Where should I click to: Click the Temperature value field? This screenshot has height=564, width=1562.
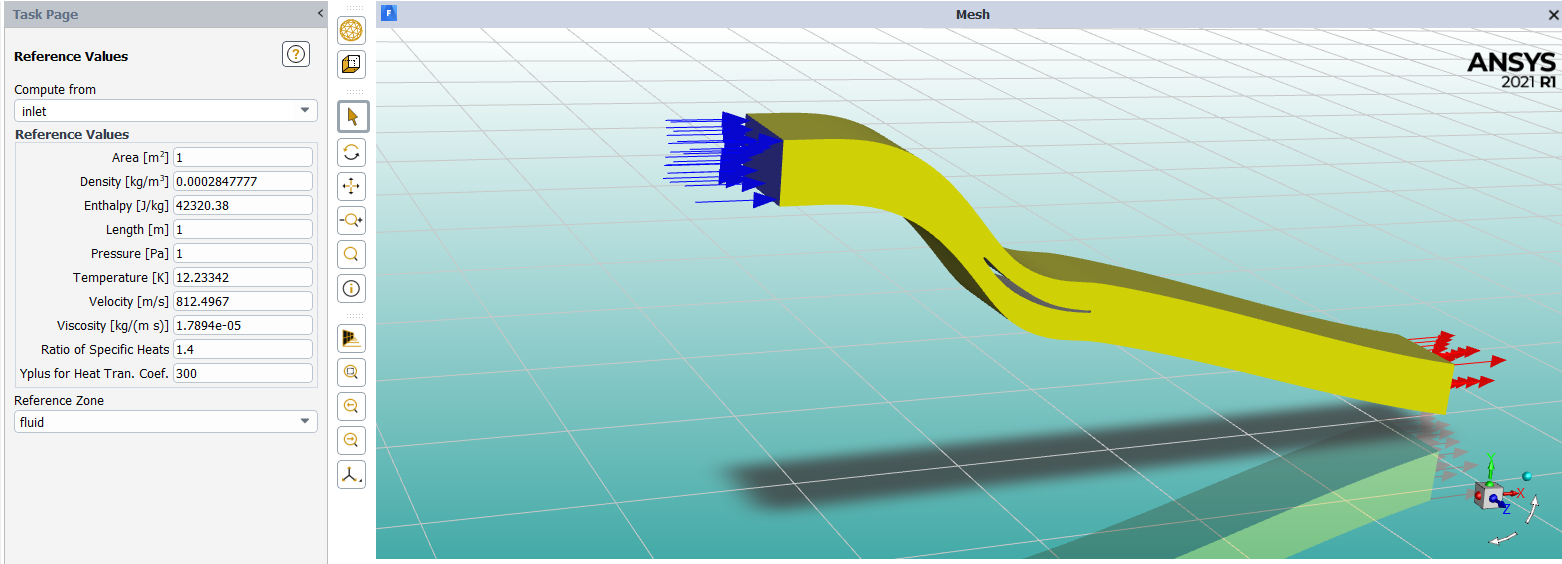tap(243, 277)
